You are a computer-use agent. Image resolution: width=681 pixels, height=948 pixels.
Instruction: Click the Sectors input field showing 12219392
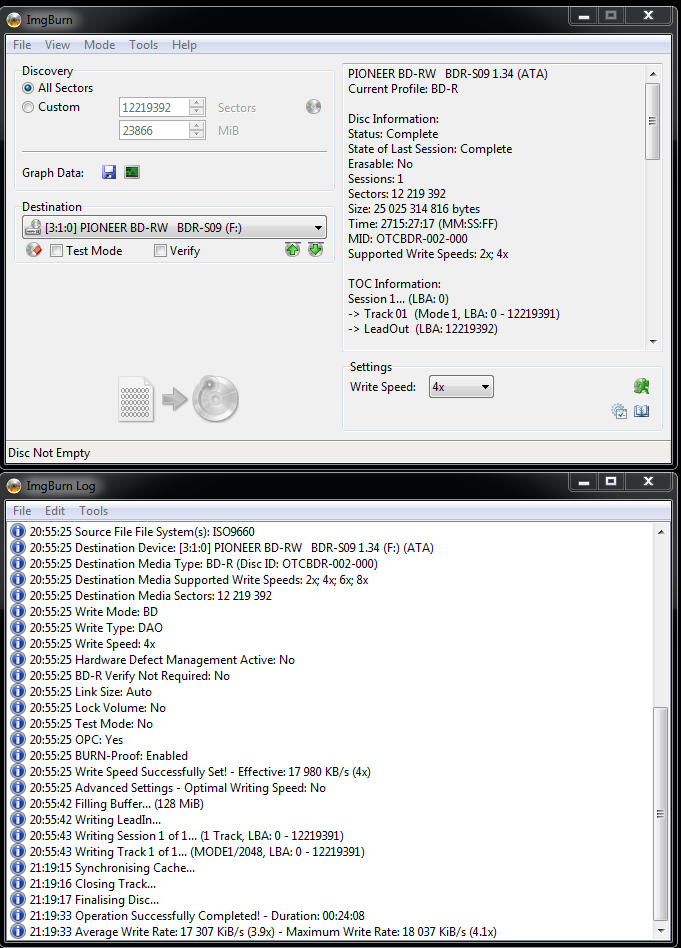click(x=155, y=108)
